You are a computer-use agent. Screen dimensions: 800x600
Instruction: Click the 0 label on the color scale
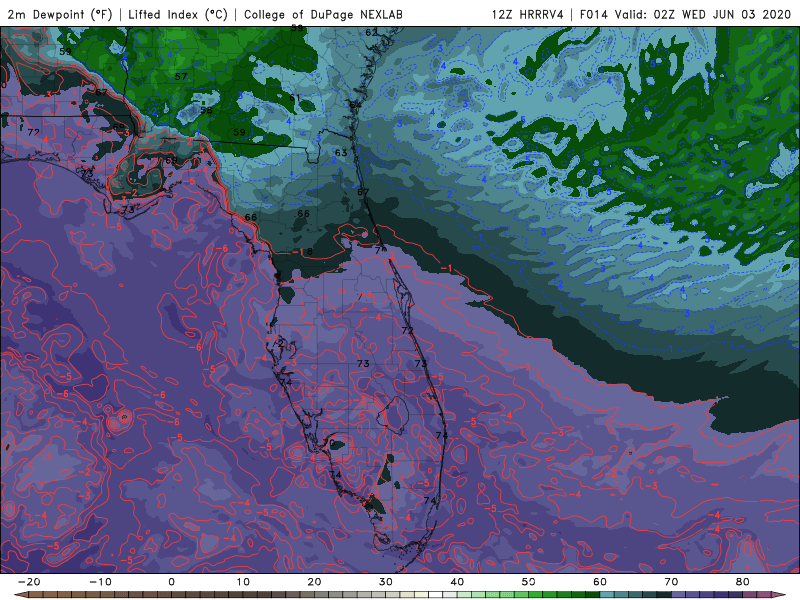(x=171, y=582)
